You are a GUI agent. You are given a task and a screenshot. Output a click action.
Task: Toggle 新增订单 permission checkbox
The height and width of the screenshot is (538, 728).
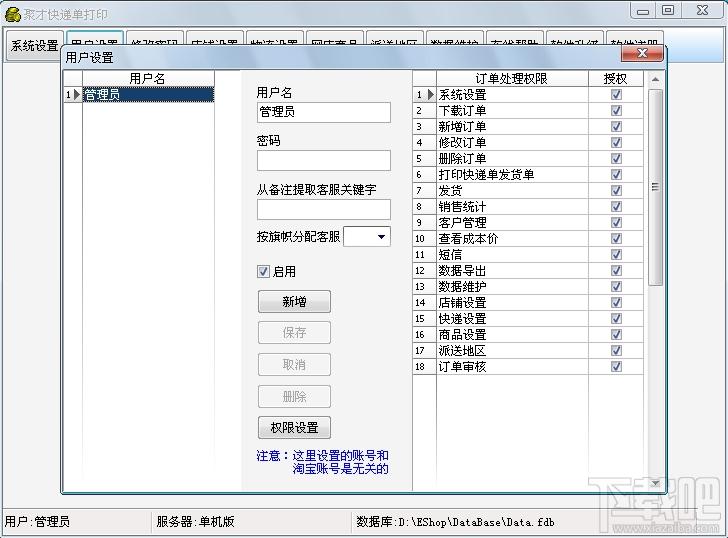pyautogui.click(x=616, y=127)
